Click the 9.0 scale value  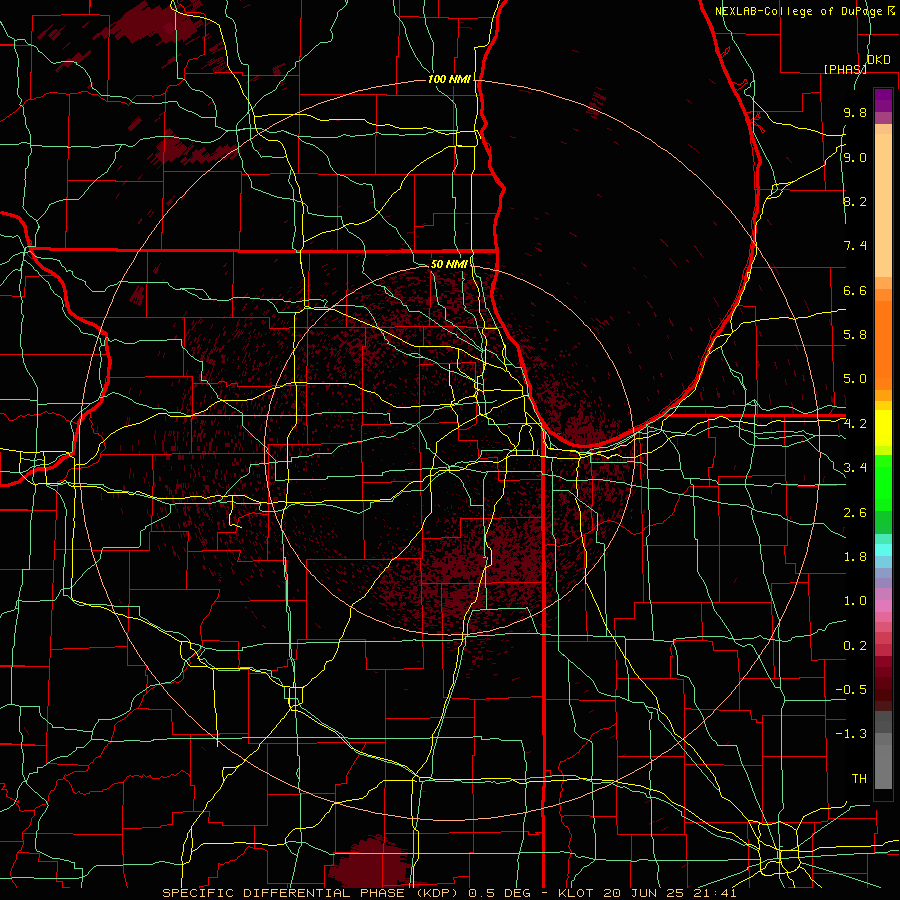[x=855, y=157]
